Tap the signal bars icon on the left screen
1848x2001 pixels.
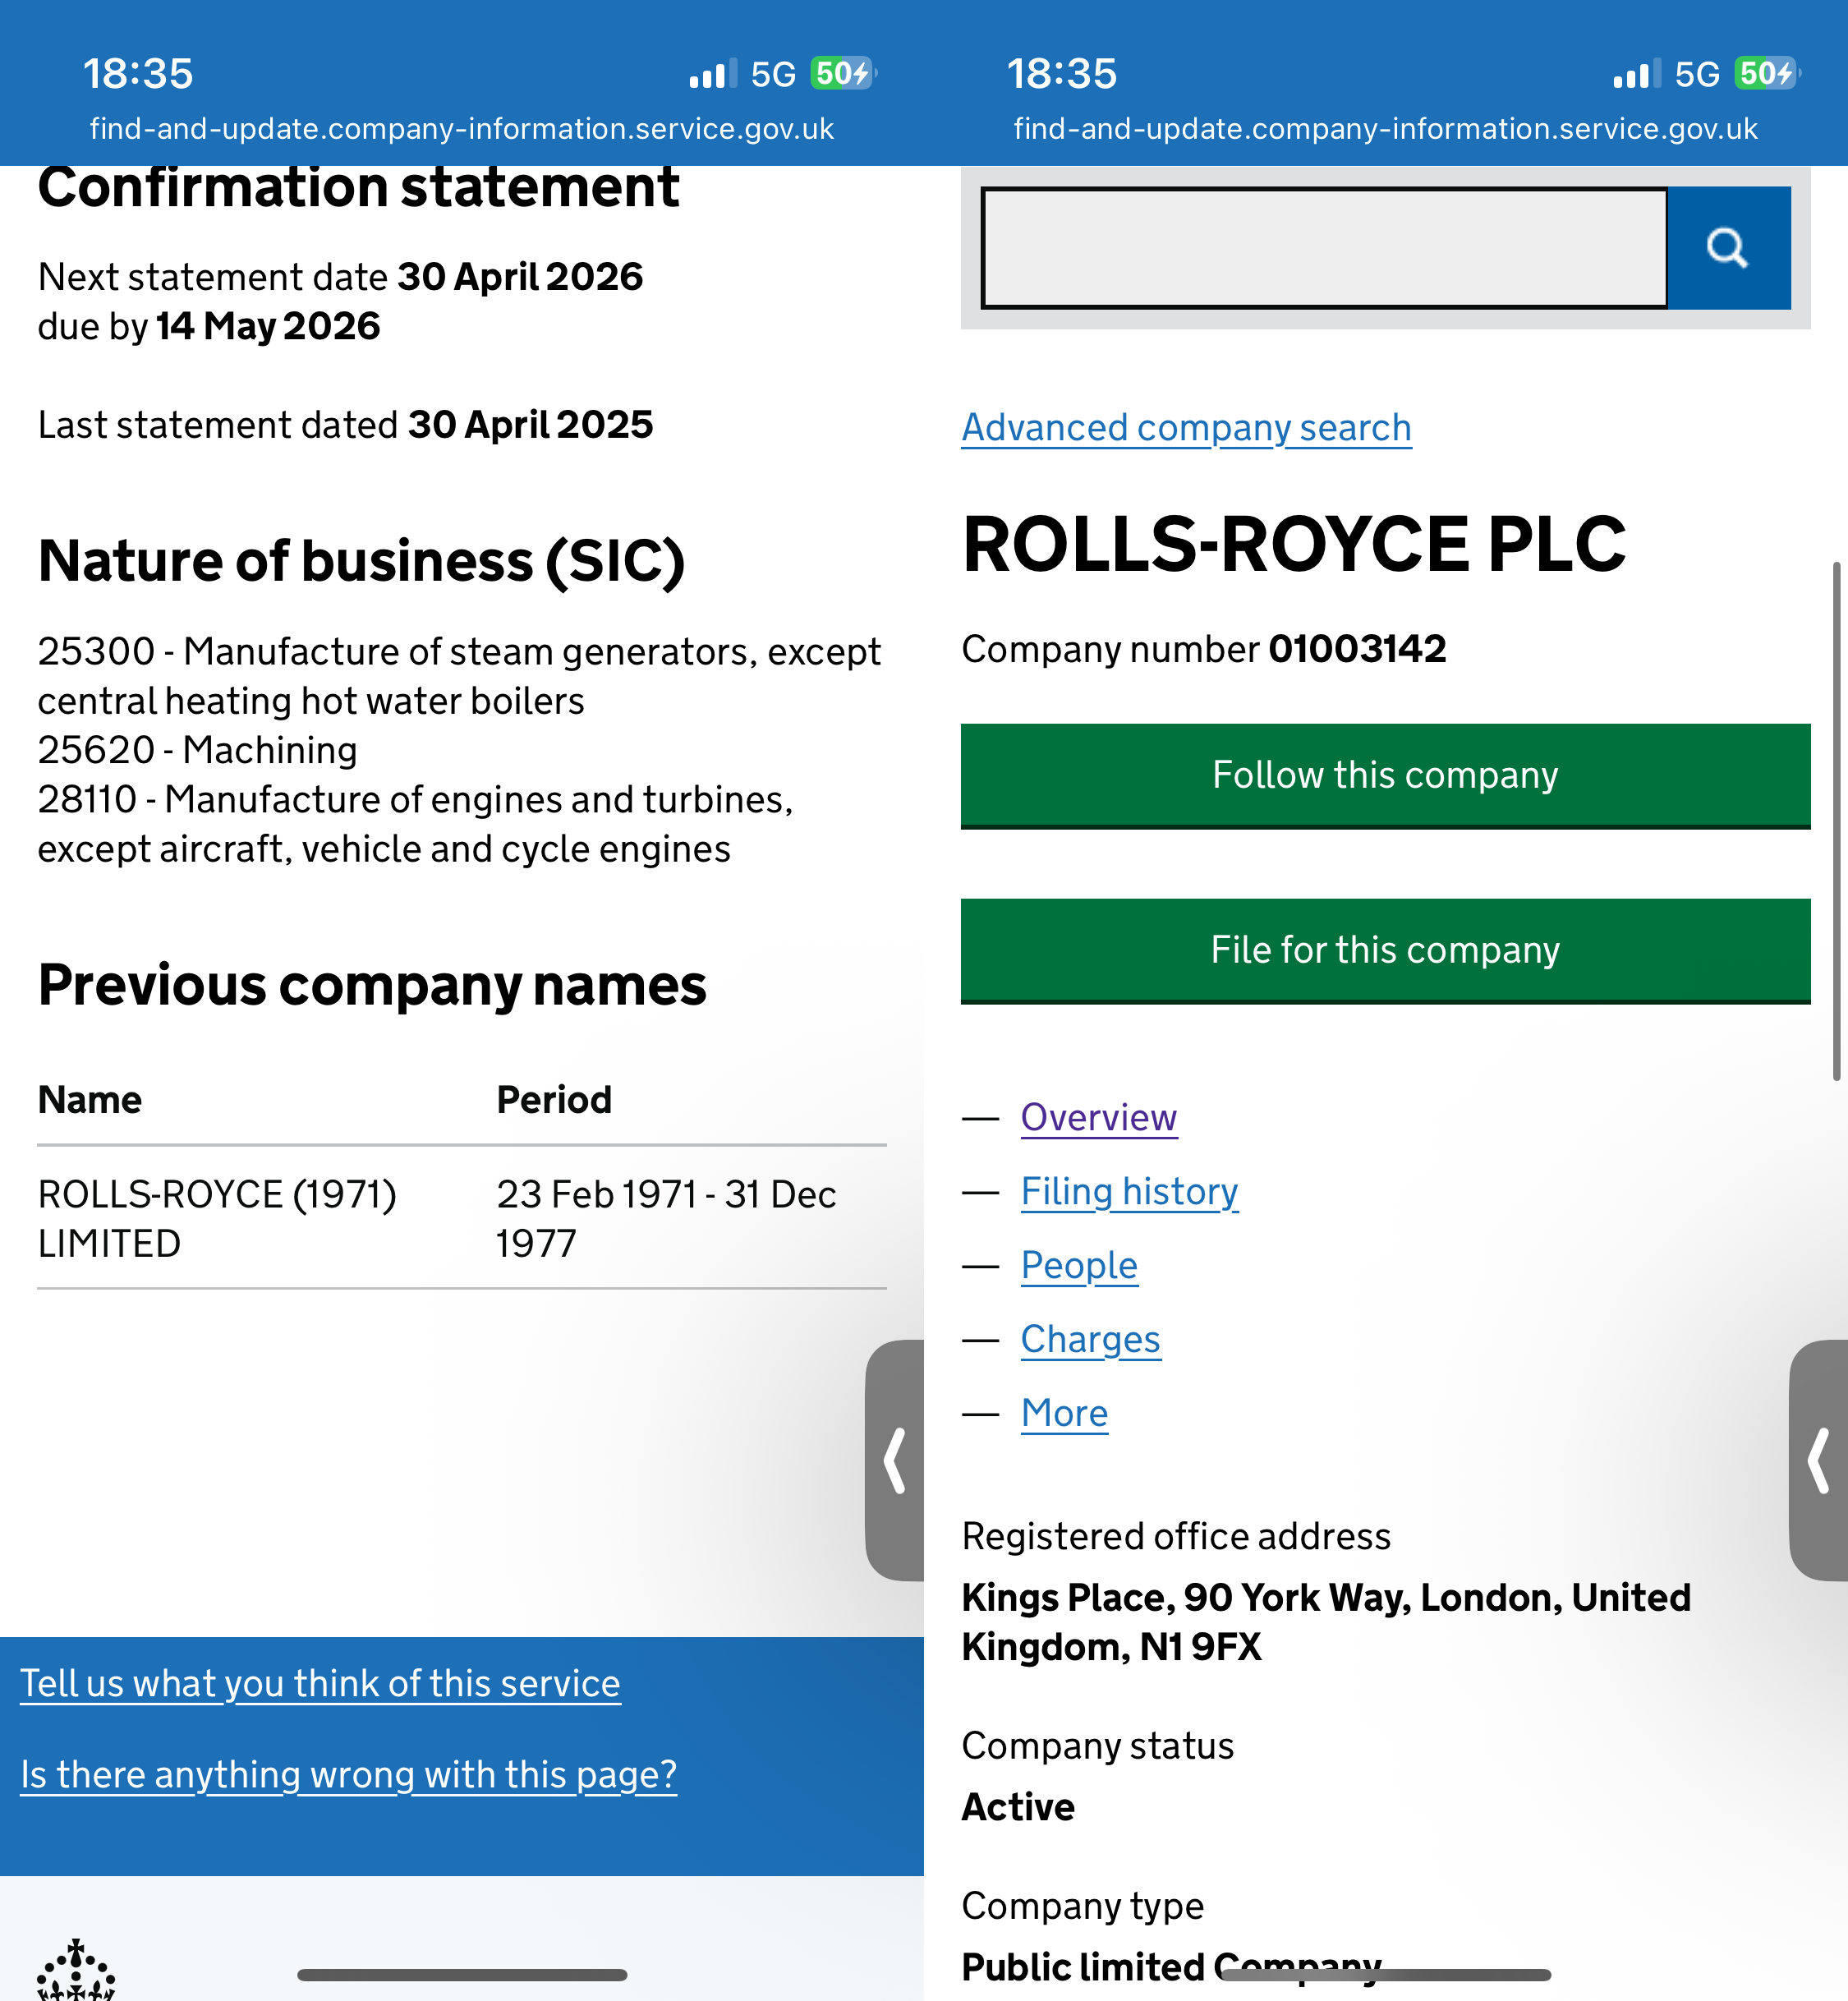click(713, 74)
